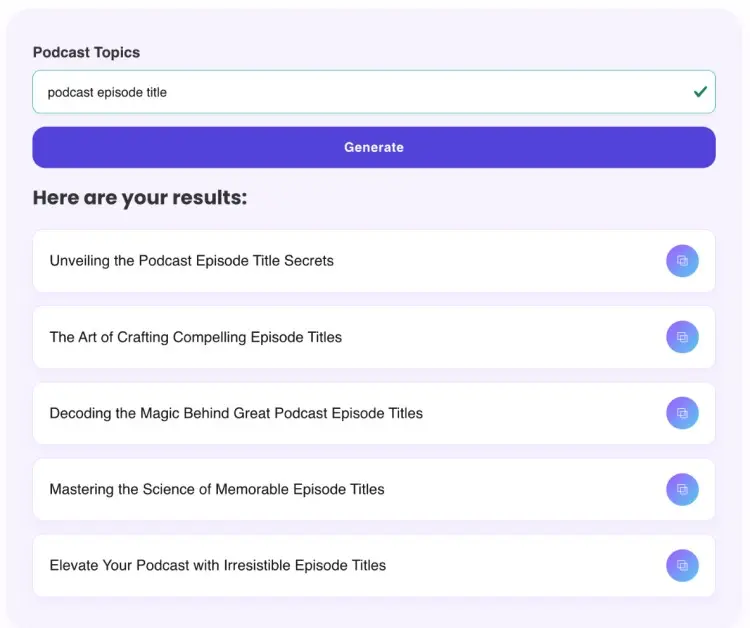
Task: Select text 'Mastering the Science of Memorable Episode Titles'
Action: (x=217, y=489)
